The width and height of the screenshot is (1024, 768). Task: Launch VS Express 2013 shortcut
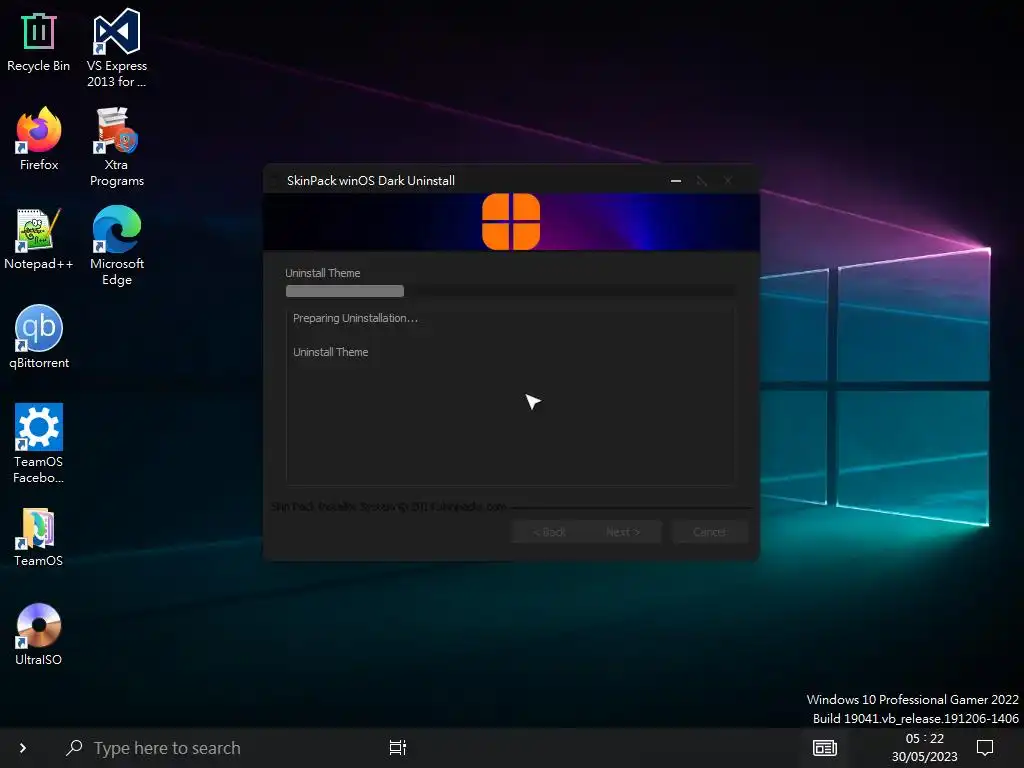116,49
